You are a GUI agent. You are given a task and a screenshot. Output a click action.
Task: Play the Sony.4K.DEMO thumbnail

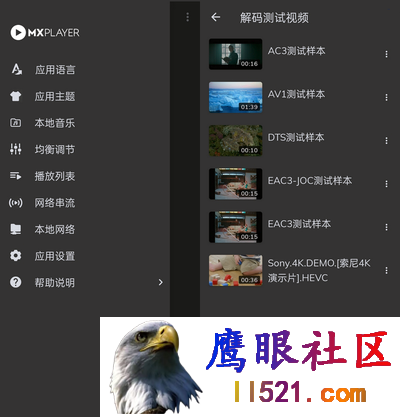236,270
